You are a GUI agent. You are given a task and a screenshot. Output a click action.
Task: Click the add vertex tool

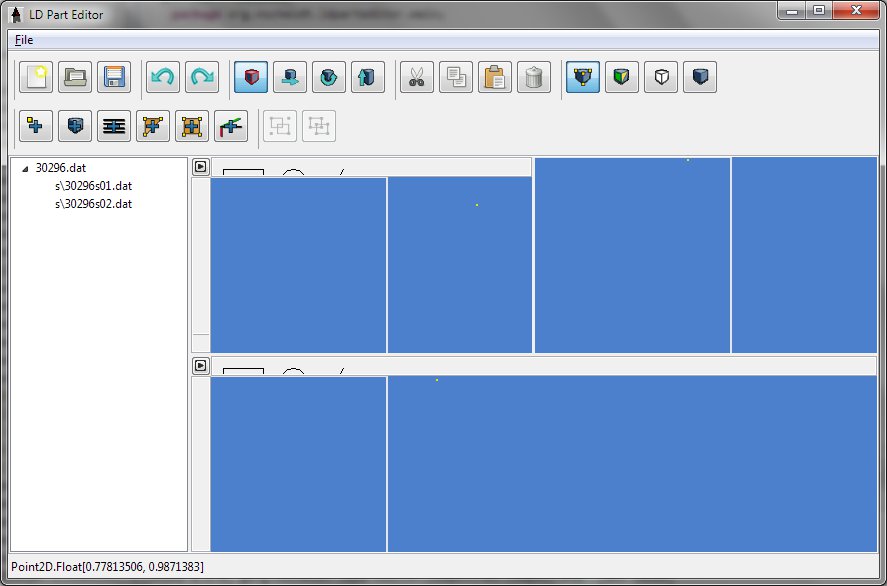tap(36, 126)
